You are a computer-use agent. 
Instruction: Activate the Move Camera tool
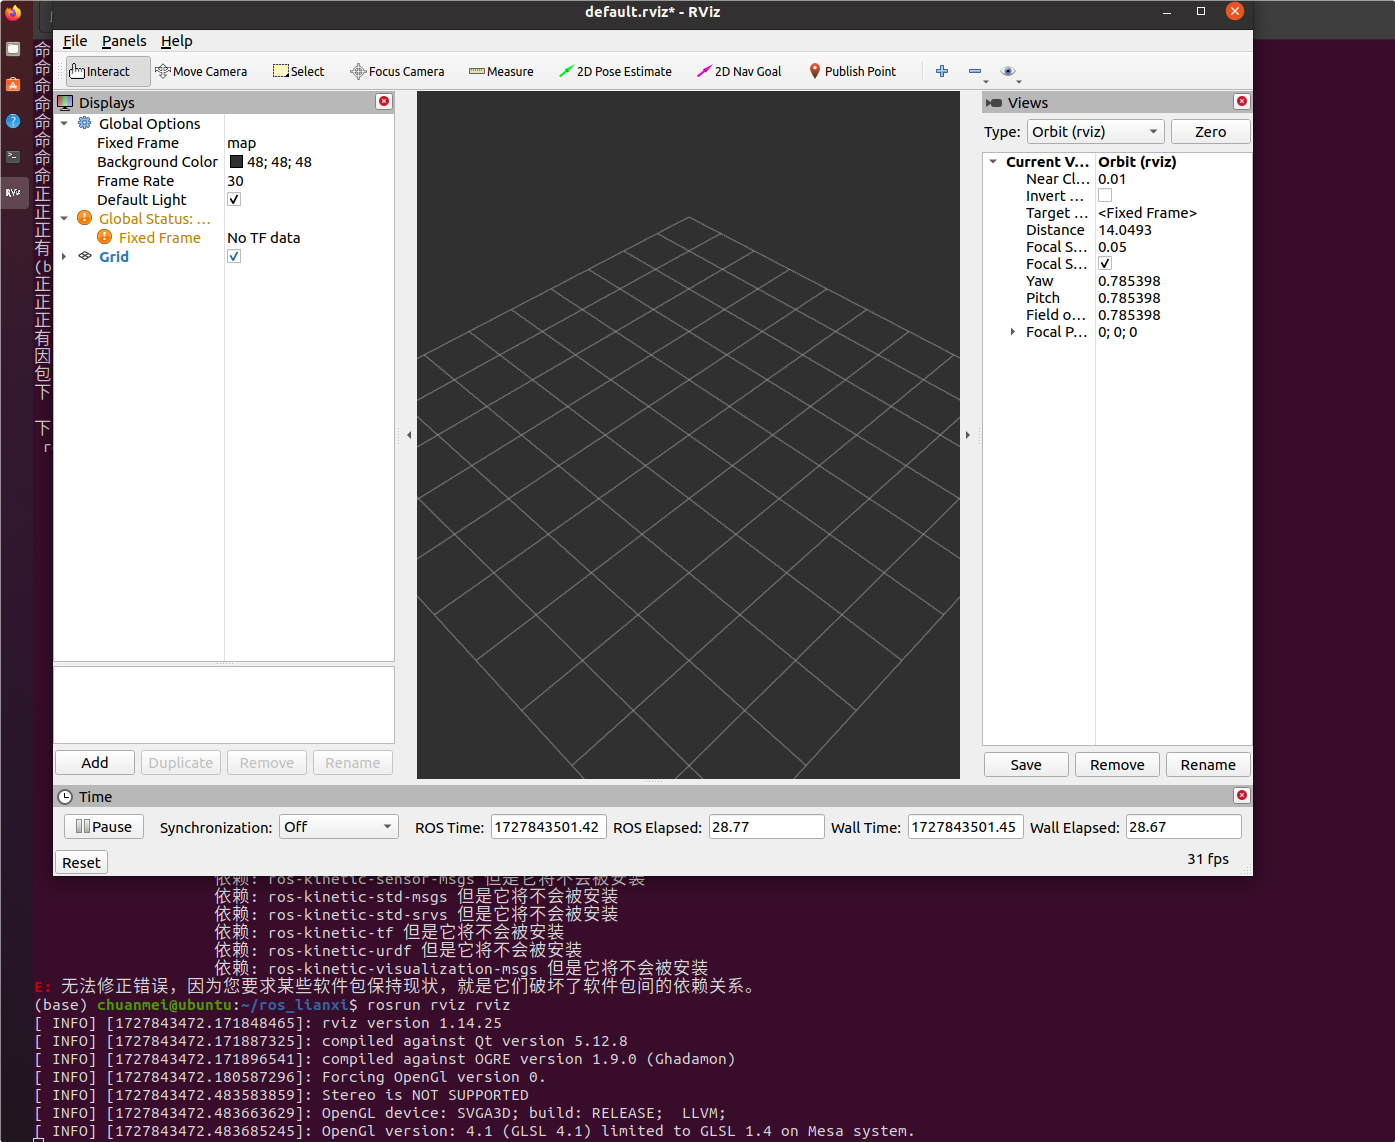click(202, 71)
